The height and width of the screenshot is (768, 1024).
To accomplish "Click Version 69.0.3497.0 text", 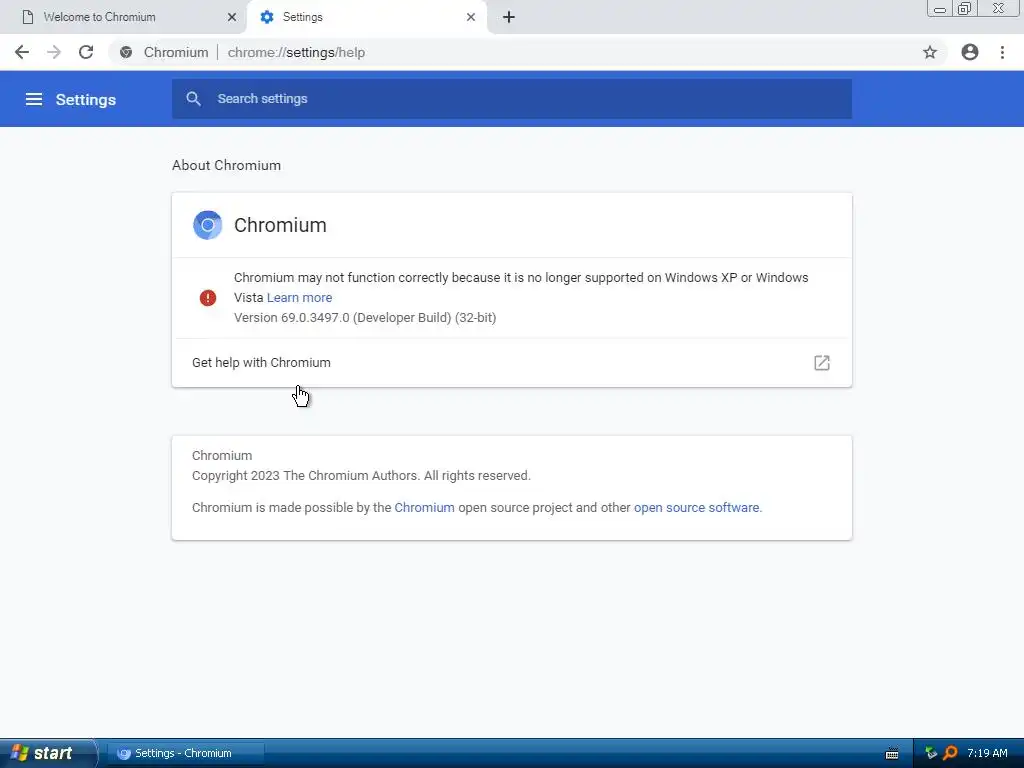I will click(x=365, y=318).
